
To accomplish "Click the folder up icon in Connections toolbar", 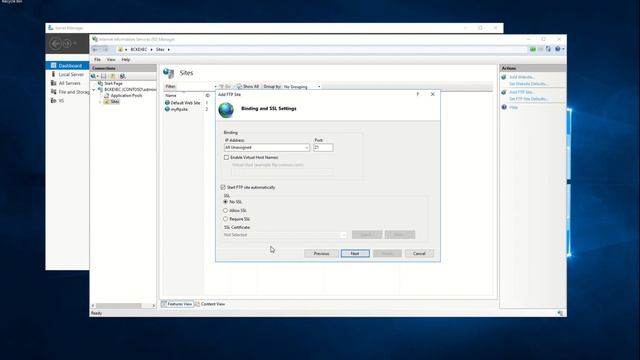I will 113,76.
